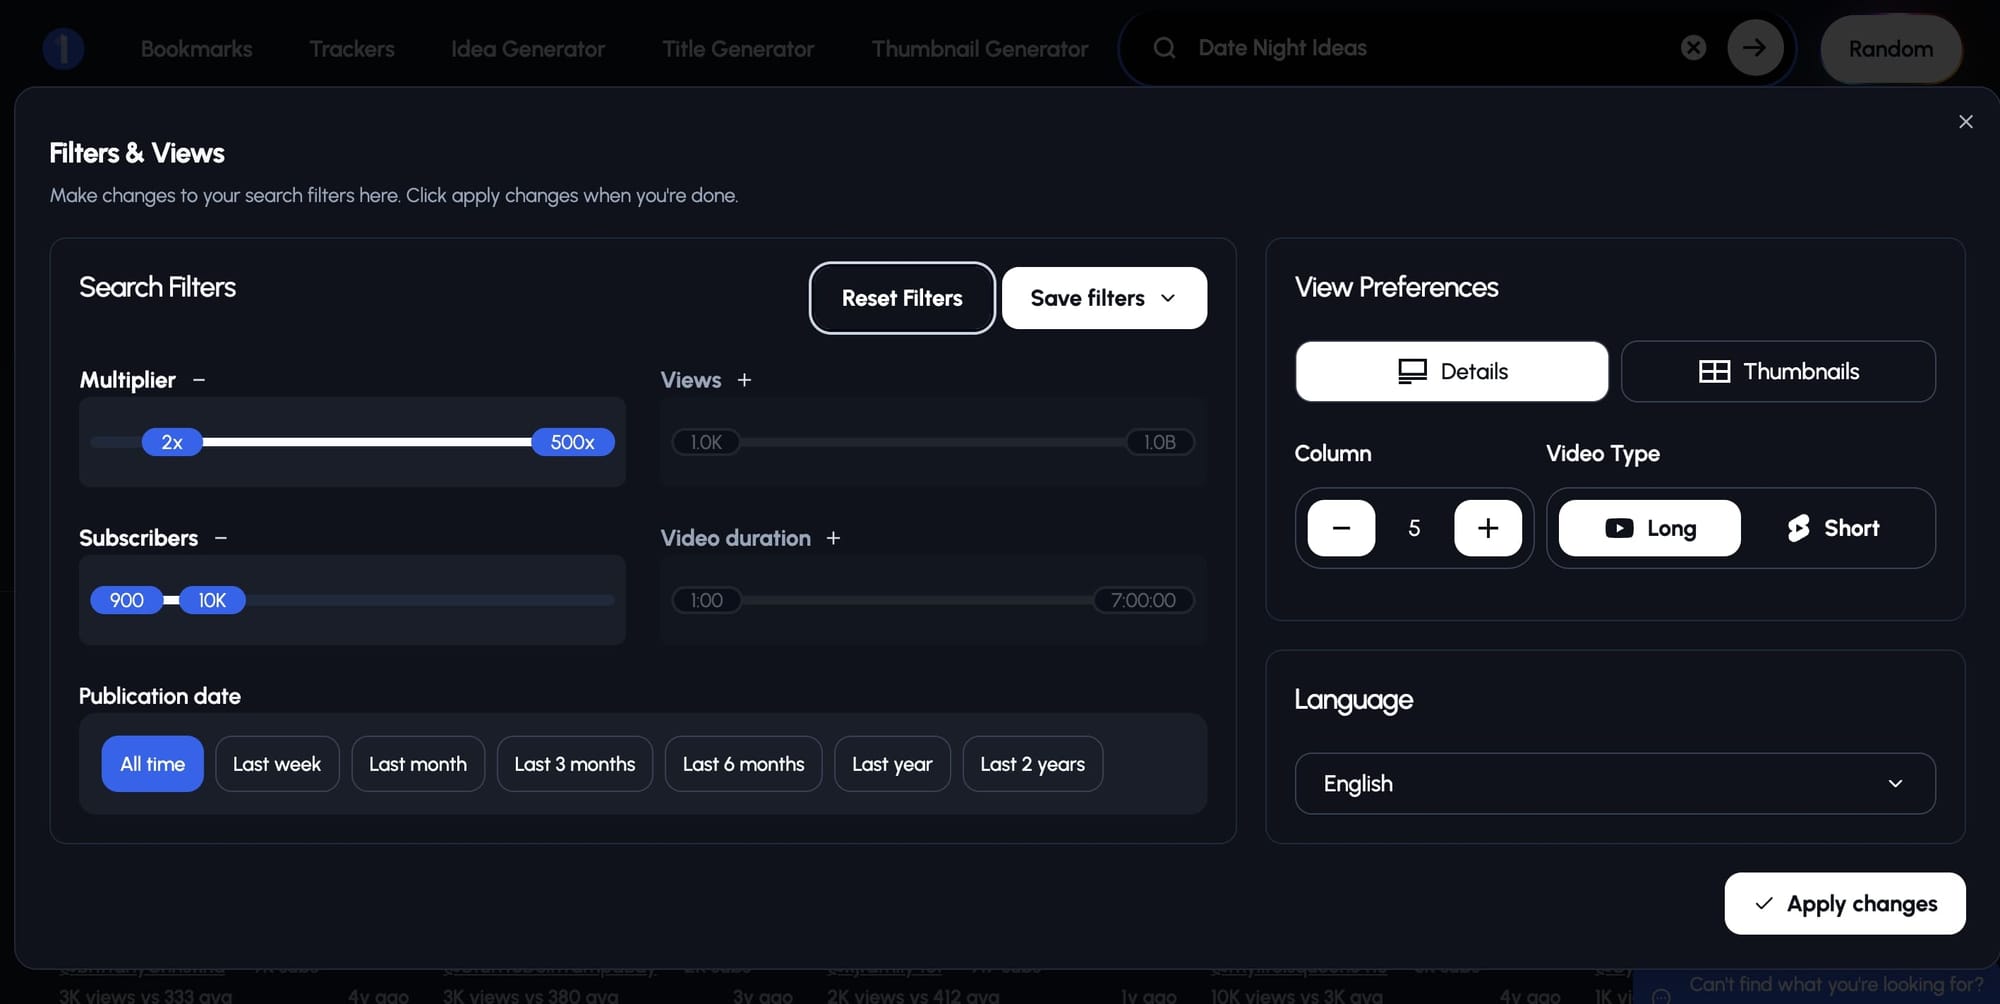Collapse the Multiplier filter with minus icon

click(x=199, y=380)
